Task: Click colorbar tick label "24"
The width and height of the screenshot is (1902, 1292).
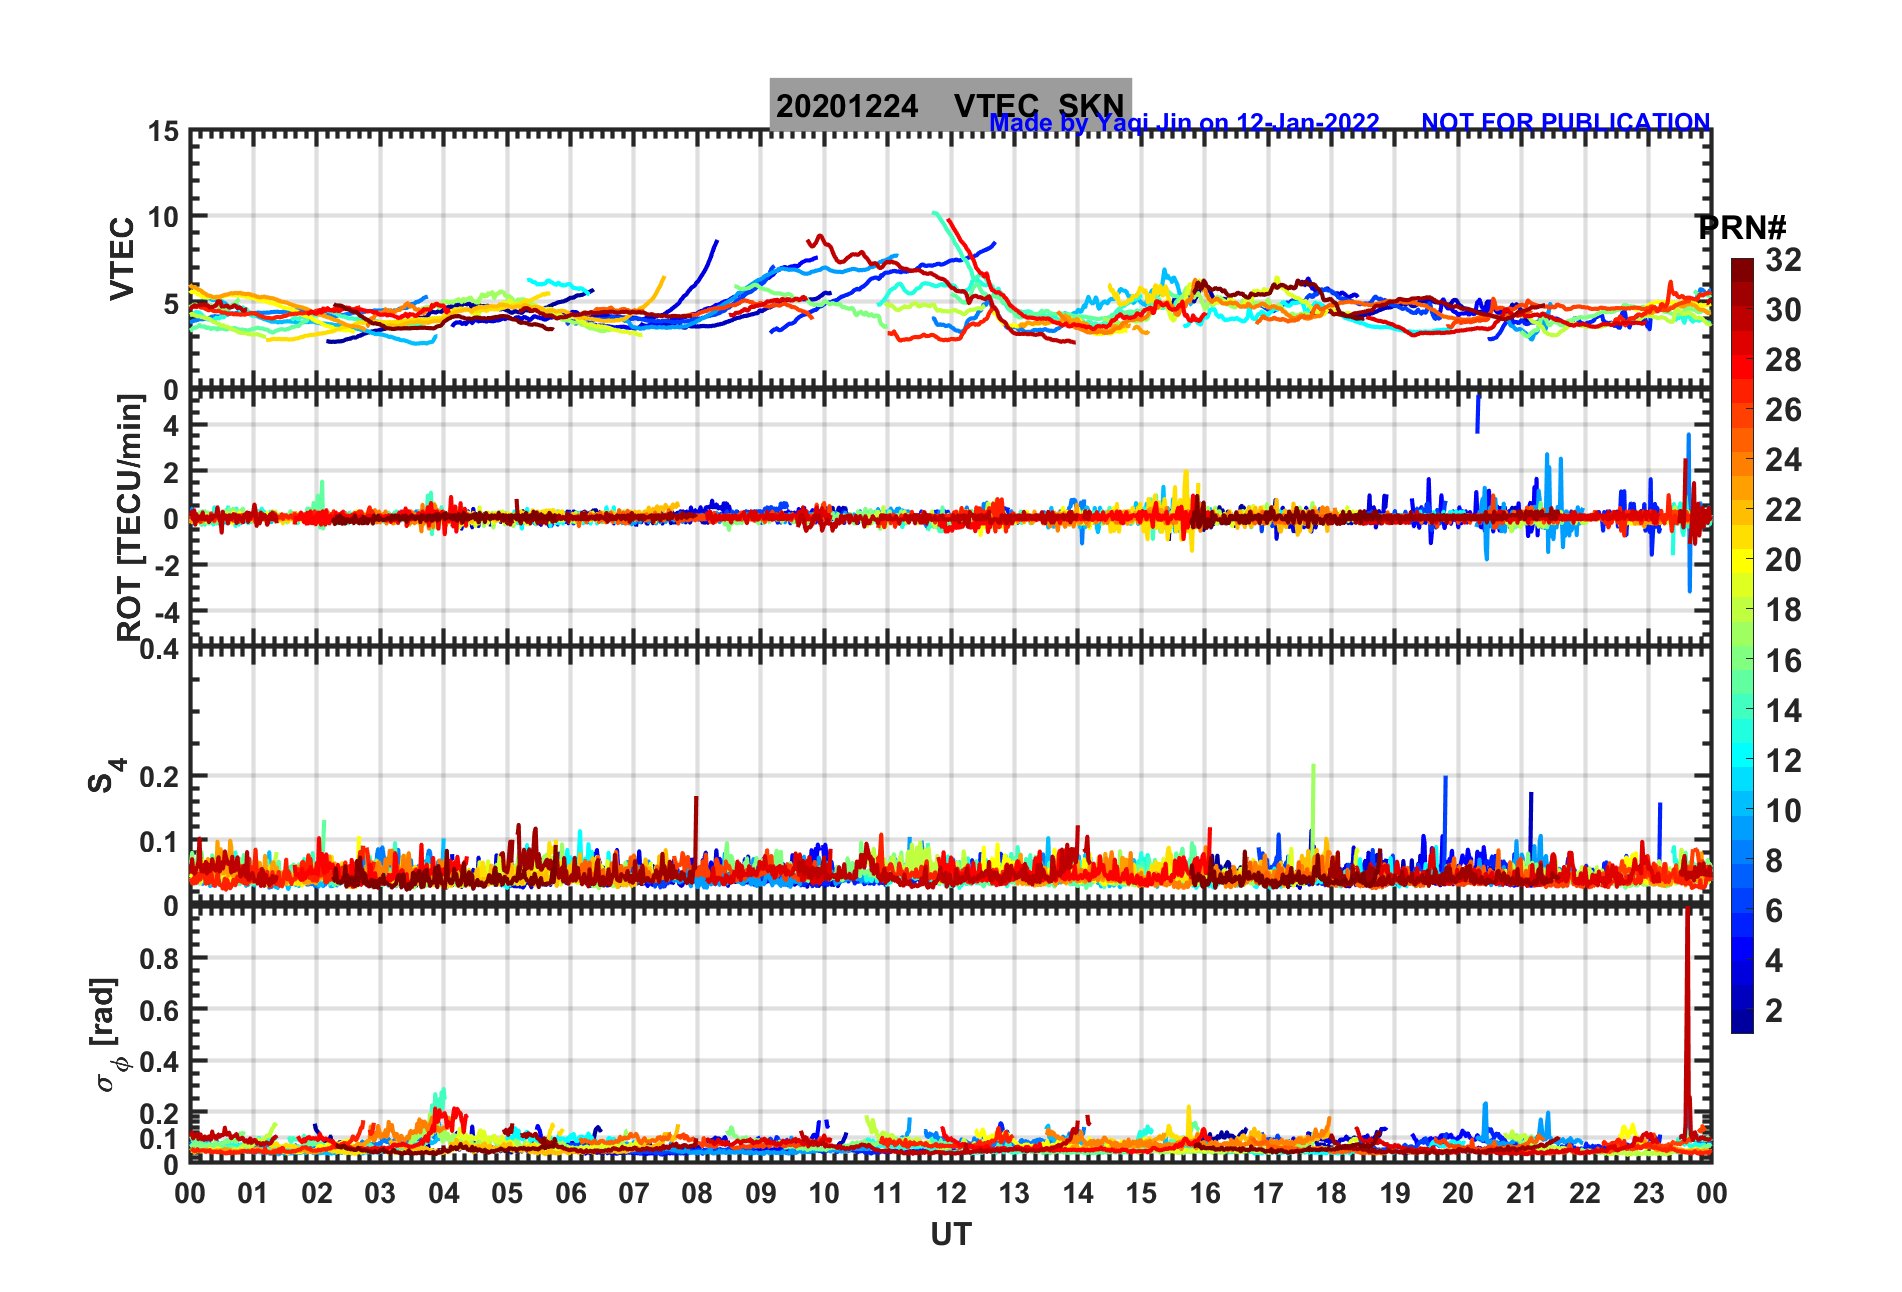Action: click(1783, 460)
